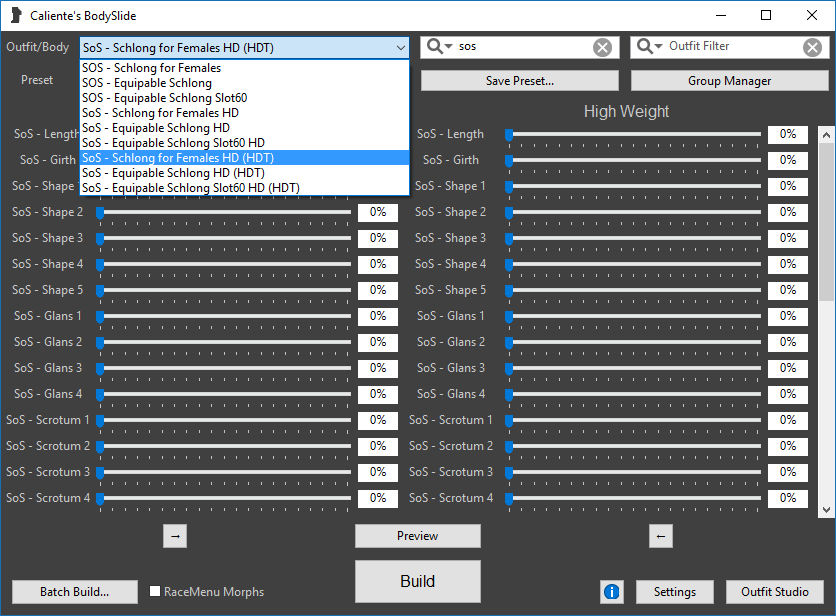Viewport: 836px width, 616px height.
Task: Click the high weight 'SoS - Glans 2' label
Action: pos(451,342)
